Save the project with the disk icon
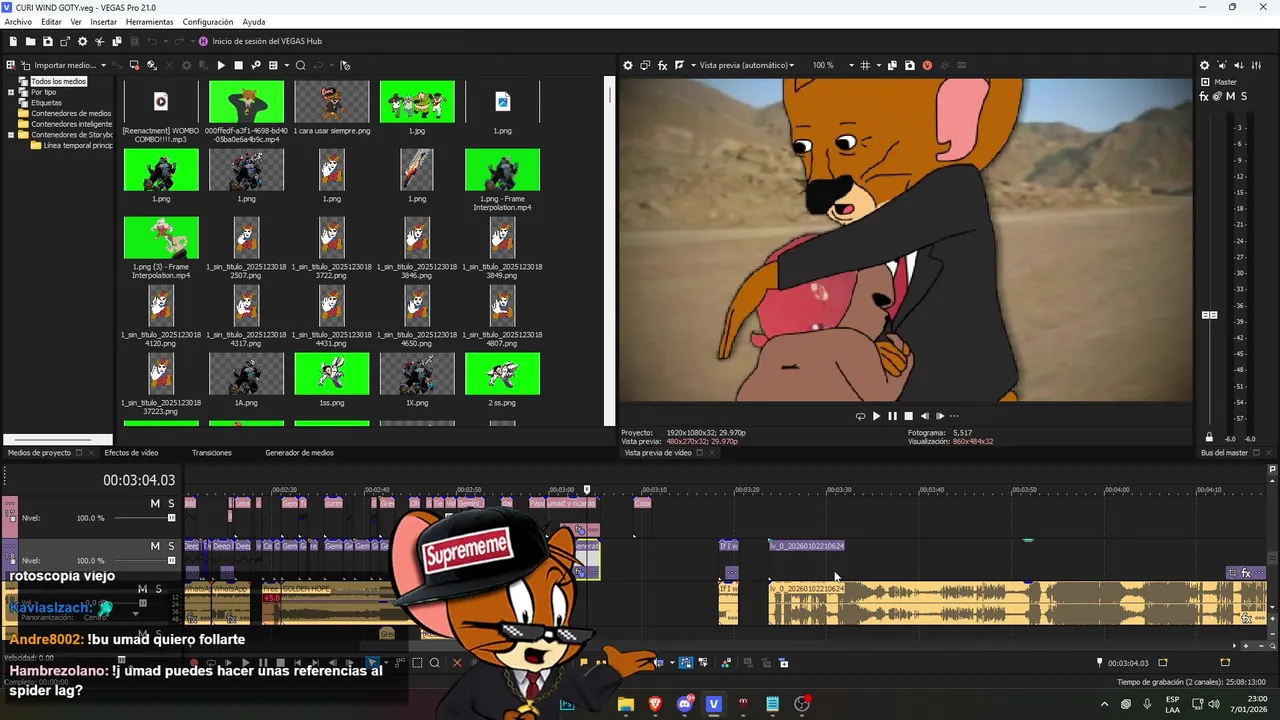This screenshot has width=1280, height=720. coord(47,41)
